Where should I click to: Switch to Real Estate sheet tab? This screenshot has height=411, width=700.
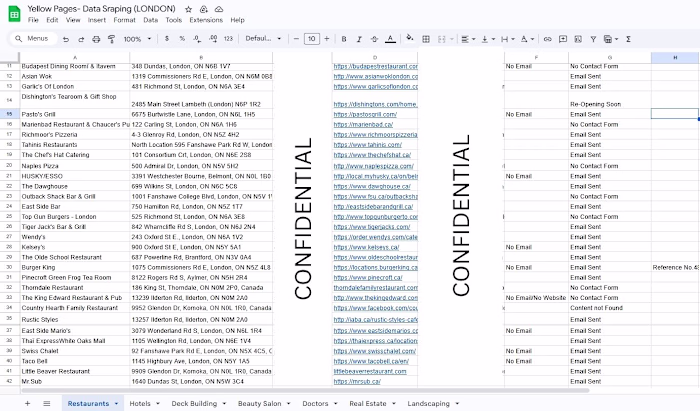368,403
